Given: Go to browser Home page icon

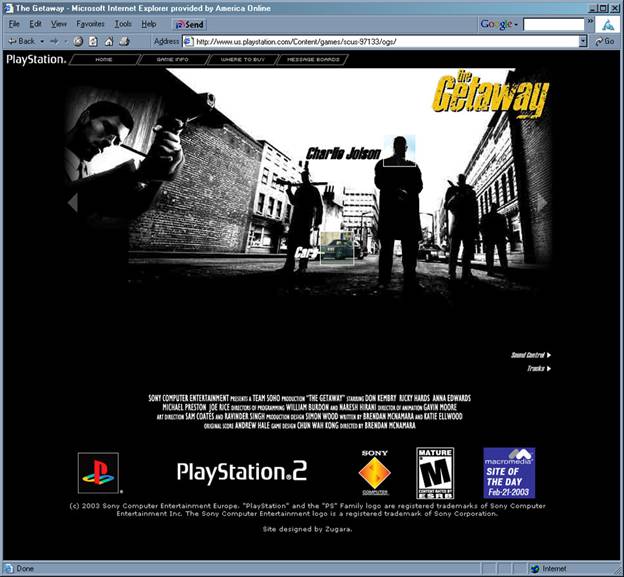Looking at the screenshot, I should [109, 41].
